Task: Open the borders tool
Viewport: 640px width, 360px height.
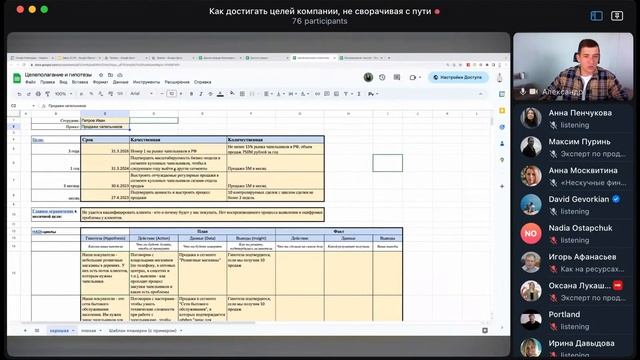Action: click(x=242, y=94)
